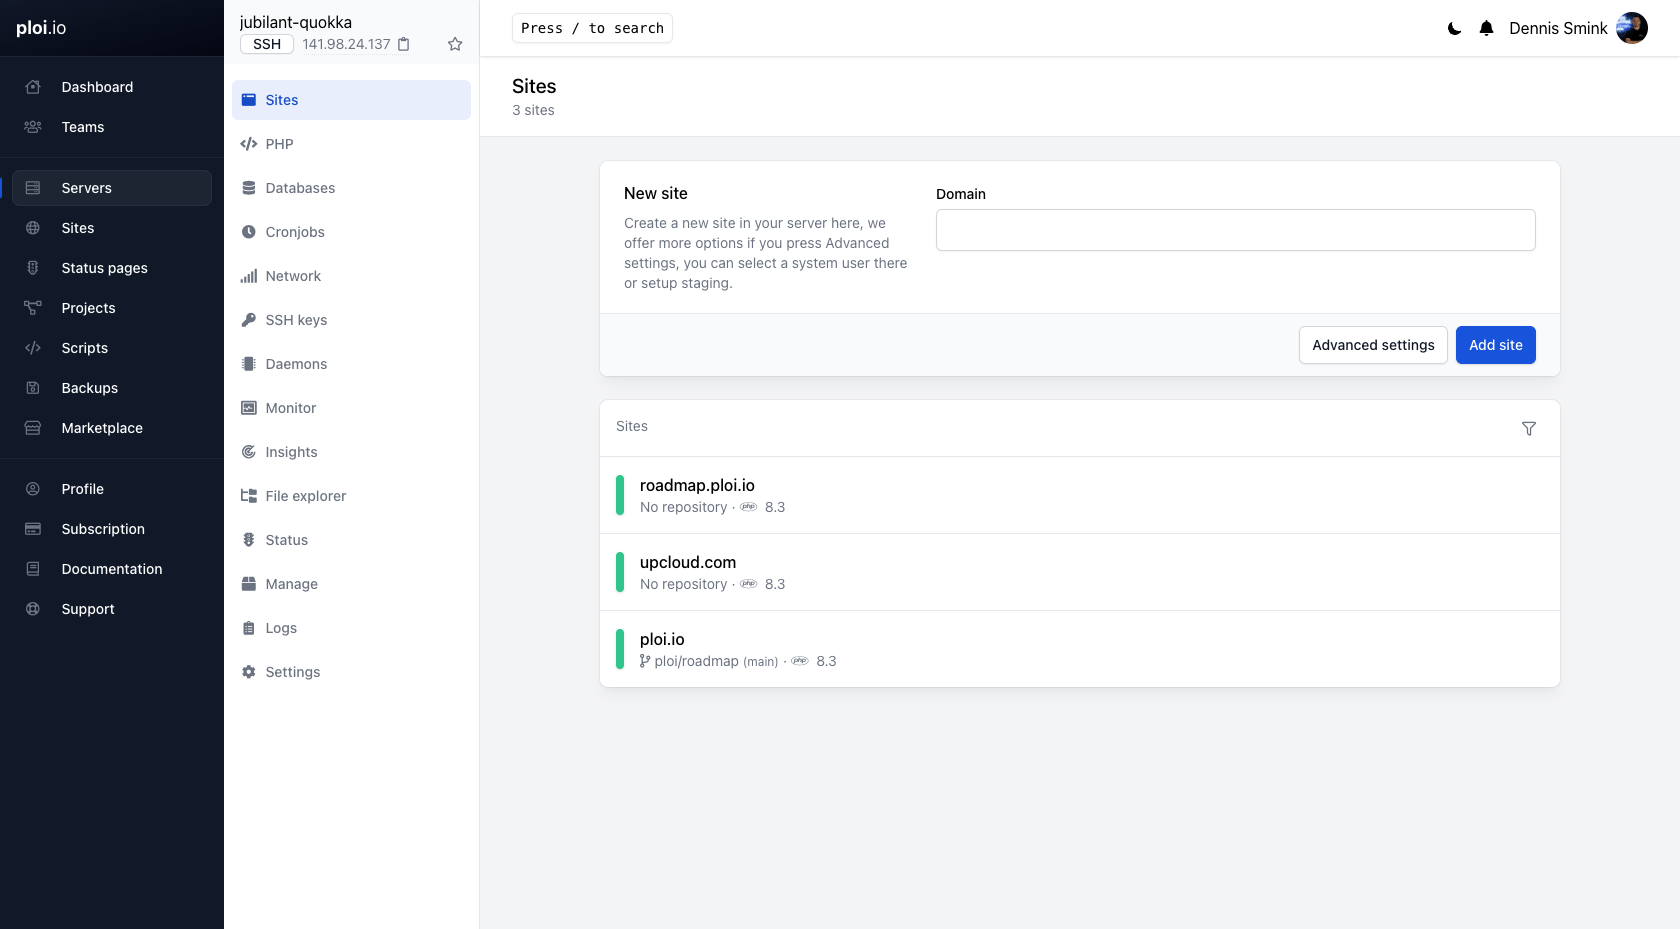The height and width of the screenshot is (929, 1680).
Task: Click the Add site button
Action: 1495,345
